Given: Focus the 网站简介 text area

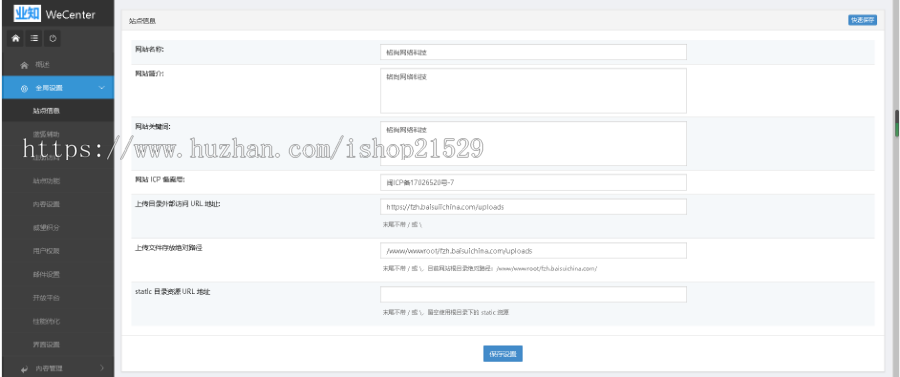Looking at the screenshot, I should coord(533,91).
